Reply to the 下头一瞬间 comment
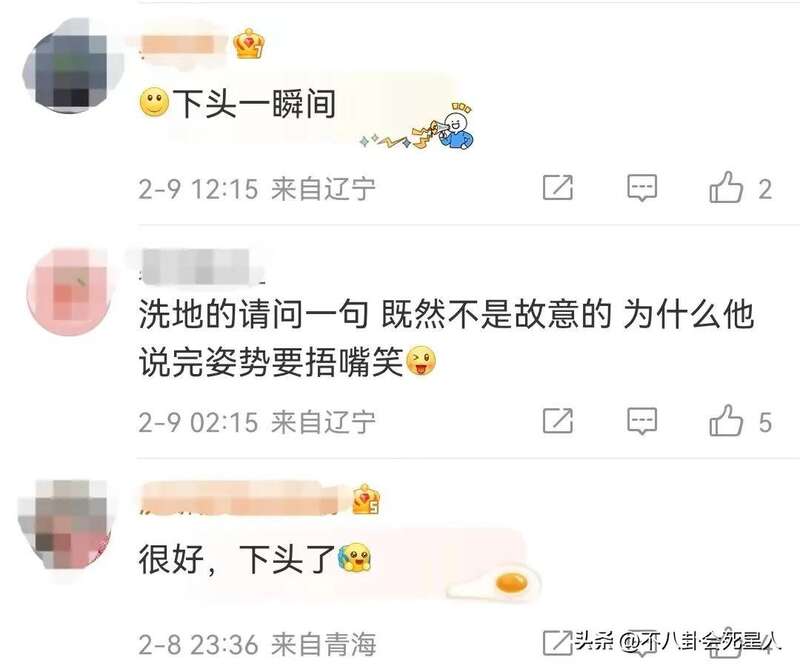Image resolution: width=800 pixels, height=669 pixels. [x=642, y=188]
